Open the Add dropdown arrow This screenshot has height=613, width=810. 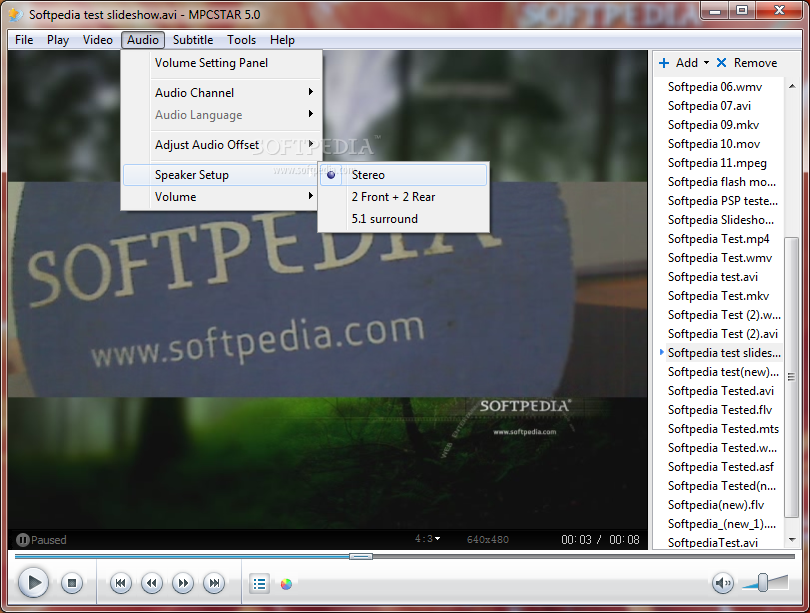(x=706, y=62)
